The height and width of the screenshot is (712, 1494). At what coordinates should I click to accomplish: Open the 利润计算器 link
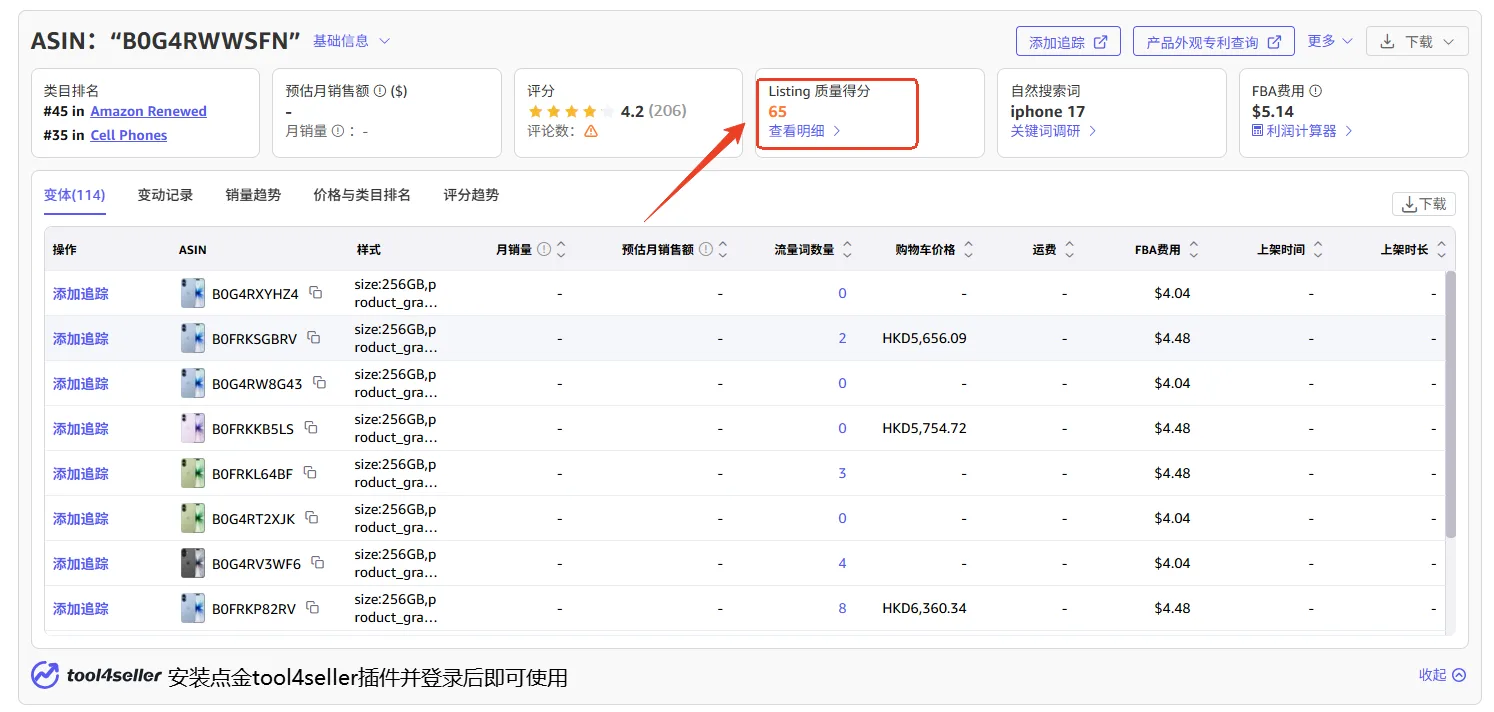pos(1302,131)
